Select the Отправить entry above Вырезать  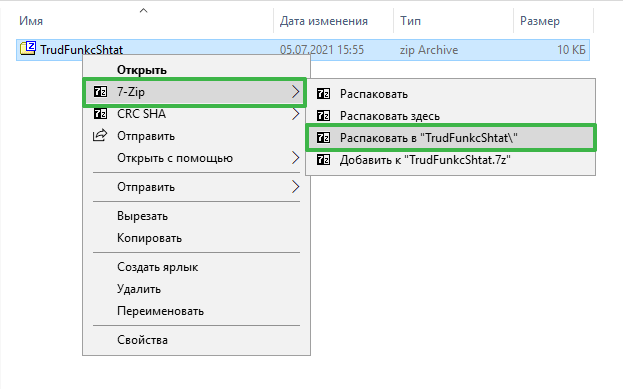click(x=196, y=187)
